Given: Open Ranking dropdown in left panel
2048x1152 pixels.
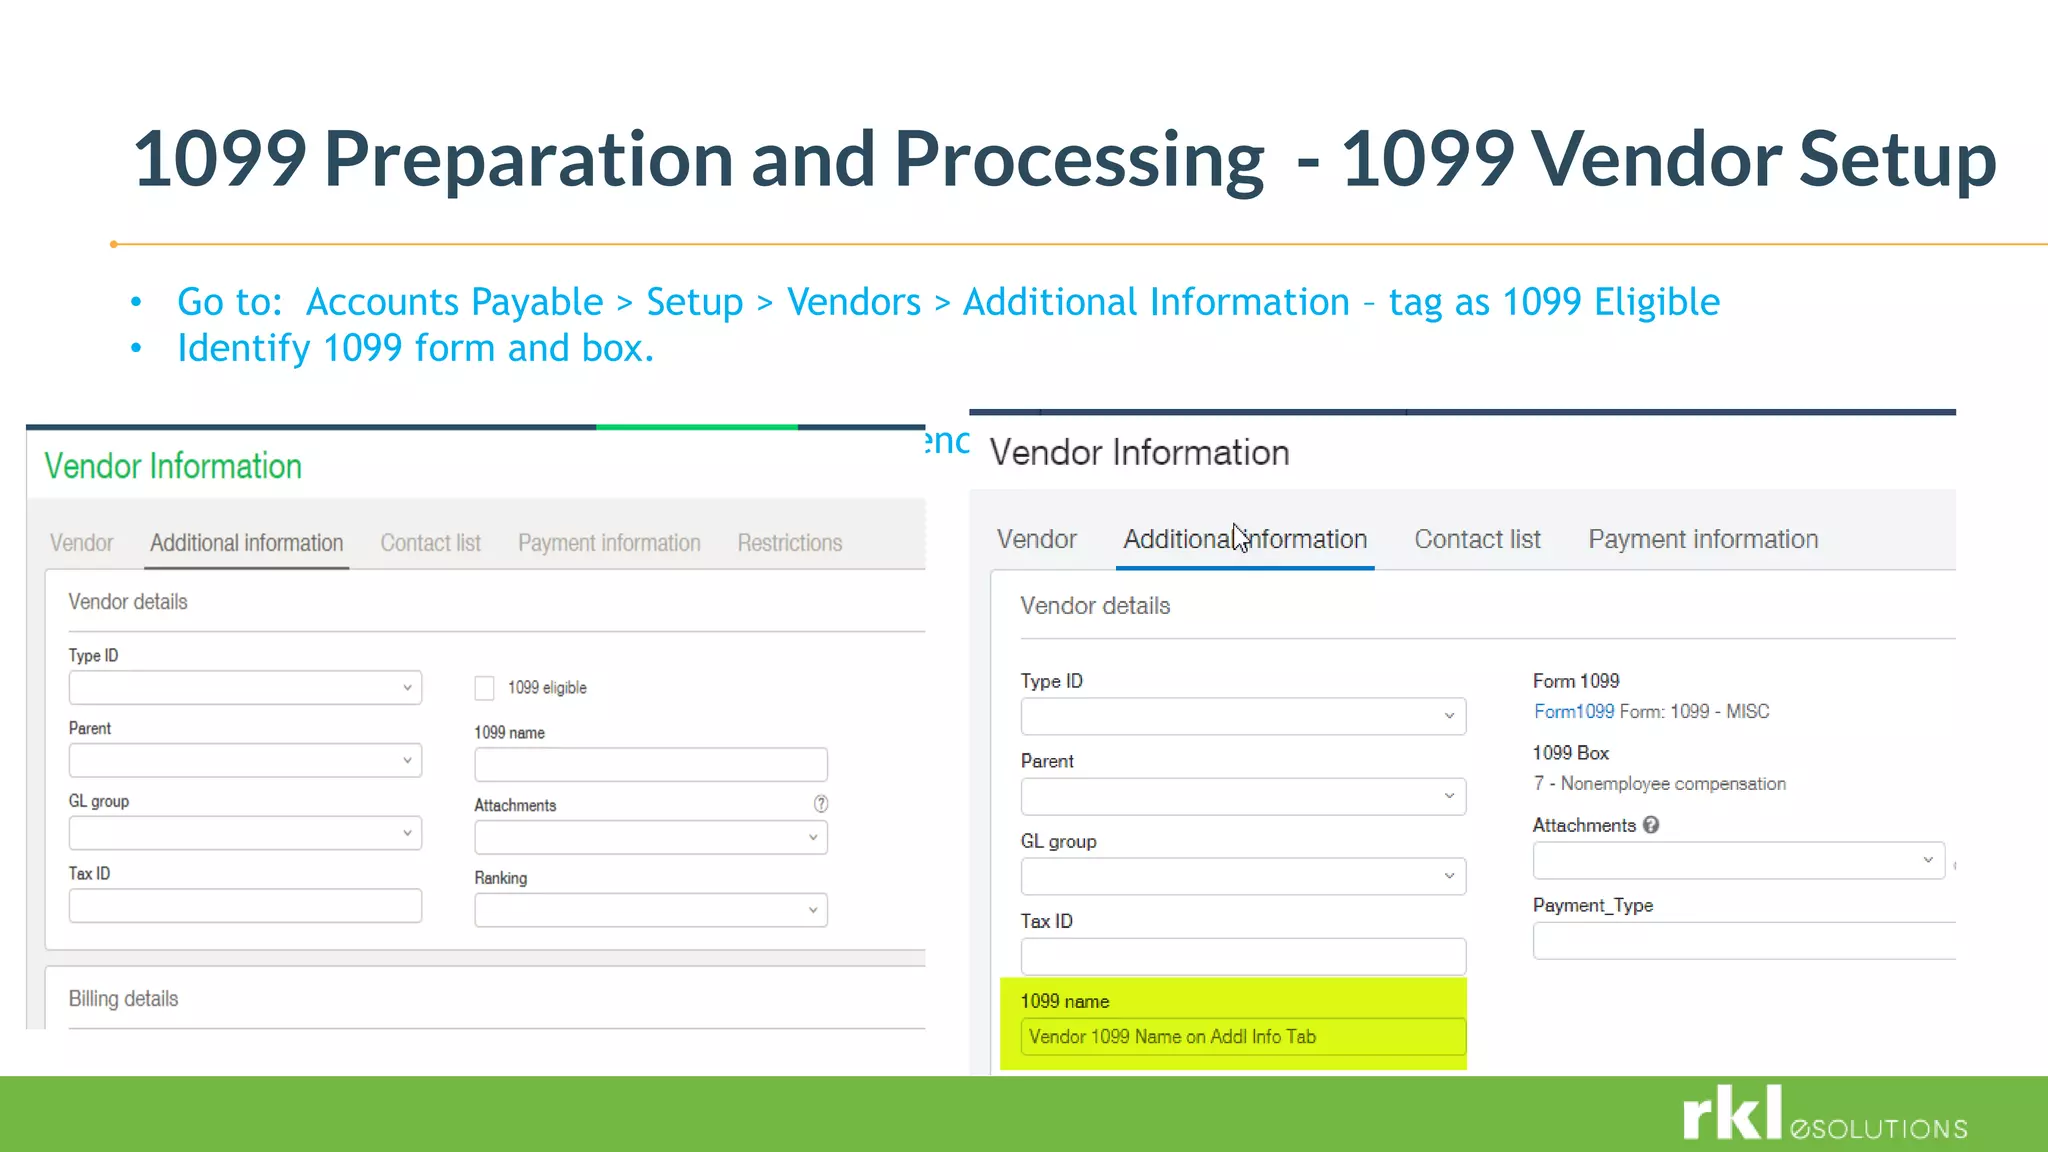Looking at the screenshot, I should tap(651, 910).
